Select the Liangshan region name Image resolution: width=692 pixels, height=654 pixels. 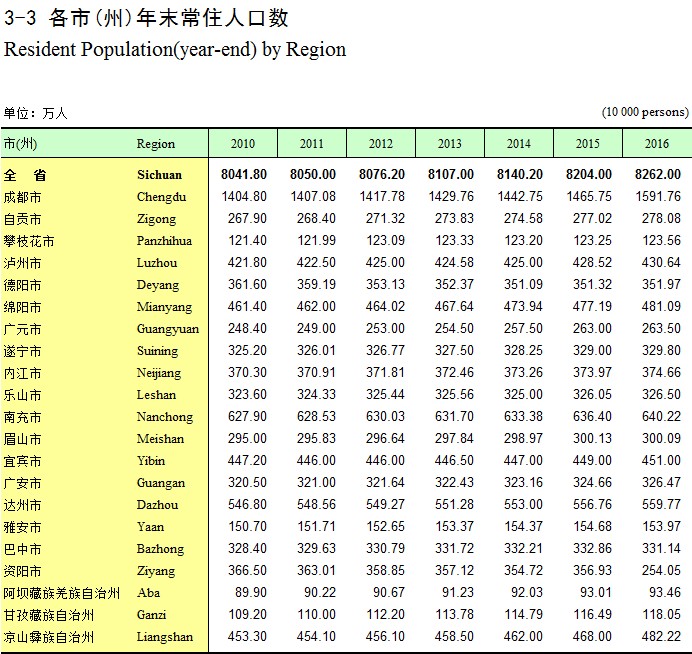(165, 637)
